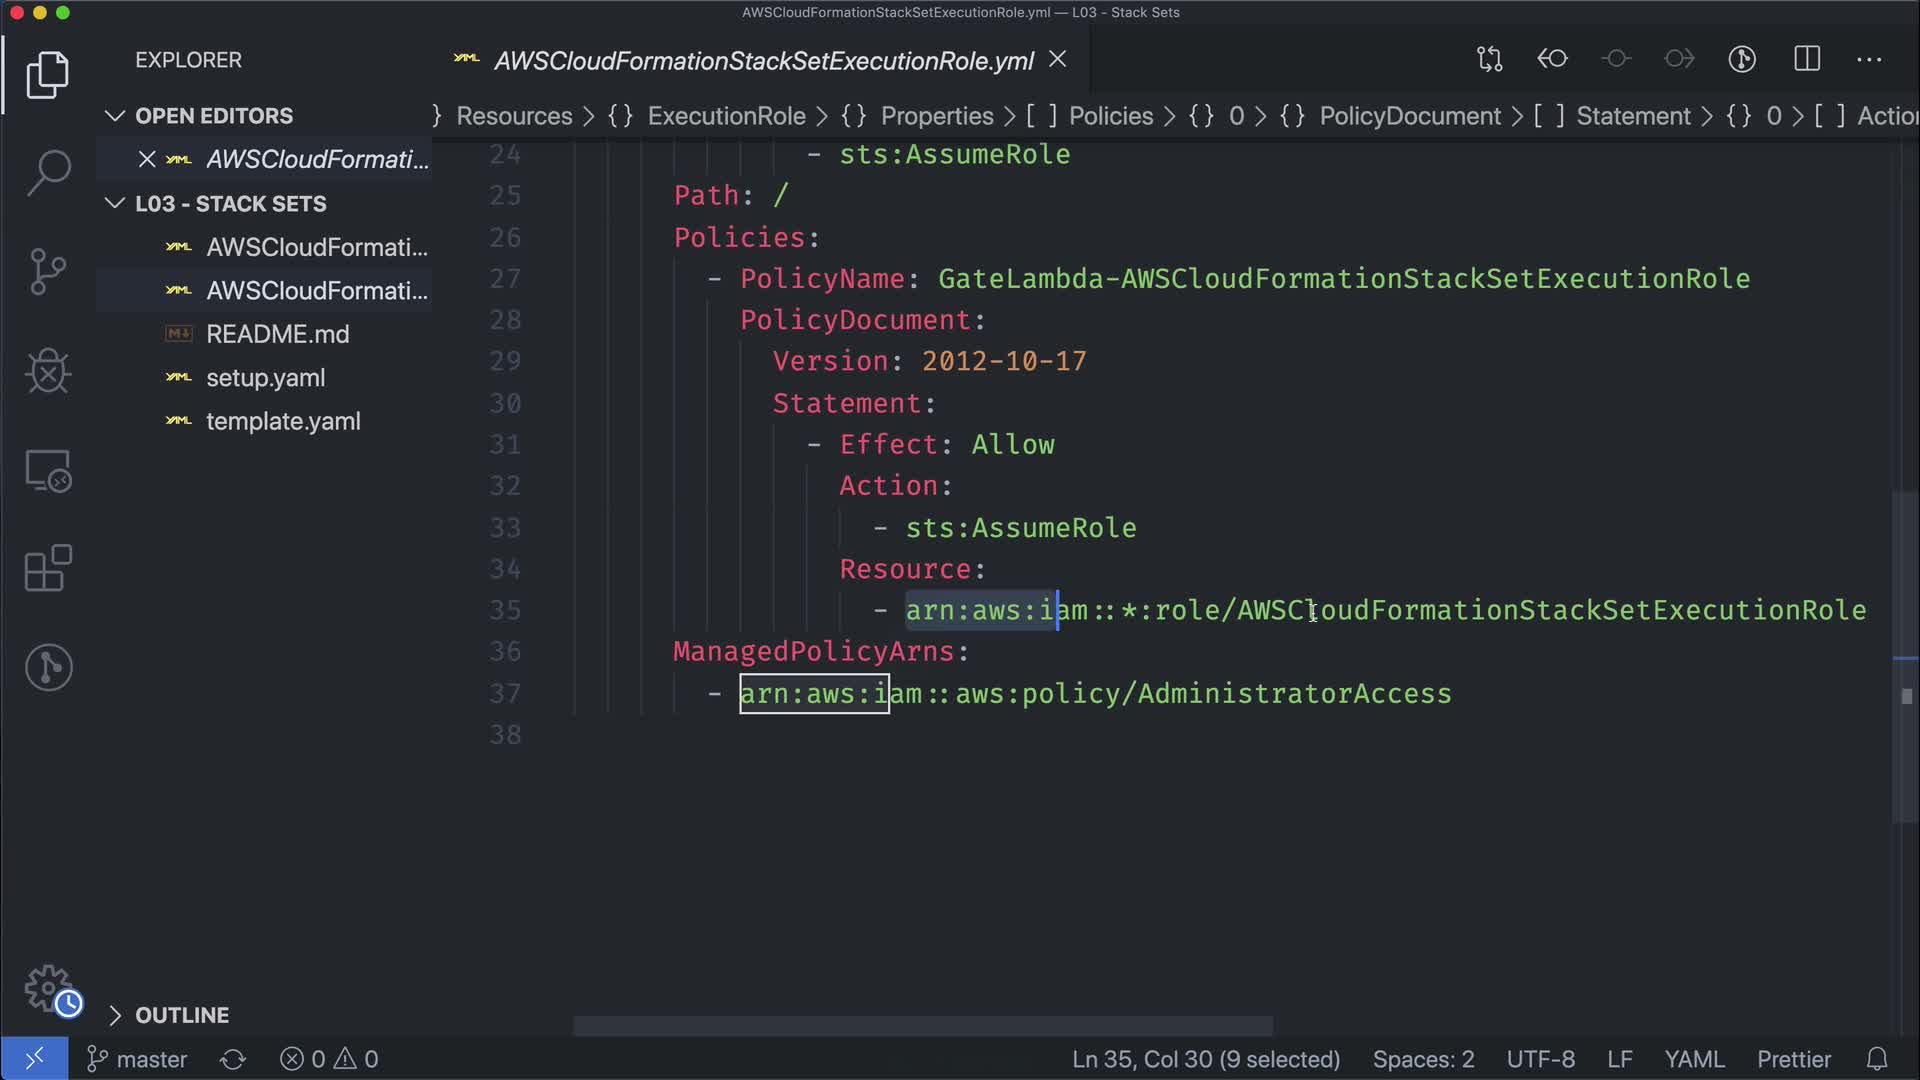The image size is (1920, 1080).
Task: Click the Synchronize Changes icon in status bar
Action: (x=233, y=1059)
